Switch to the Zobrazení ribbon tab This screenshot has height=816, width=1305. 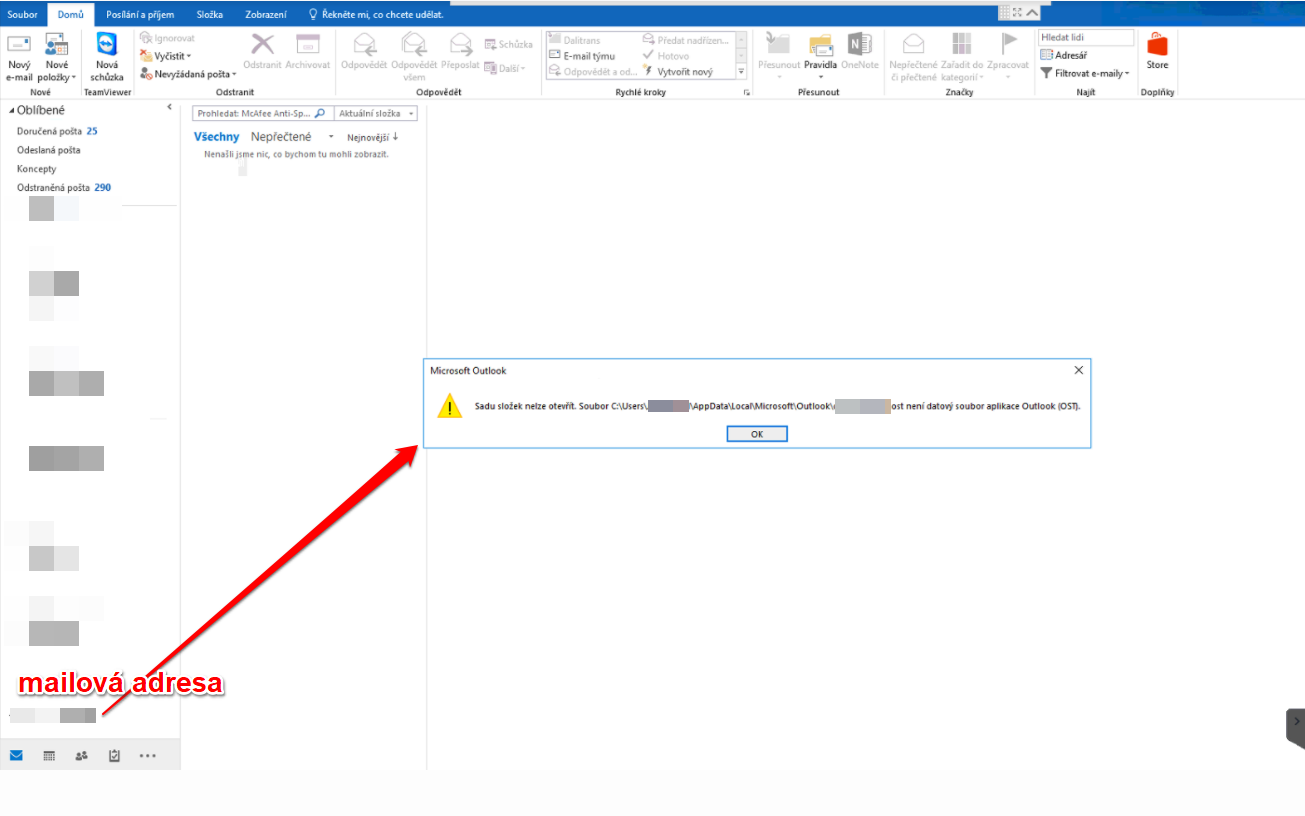[266, 15]
